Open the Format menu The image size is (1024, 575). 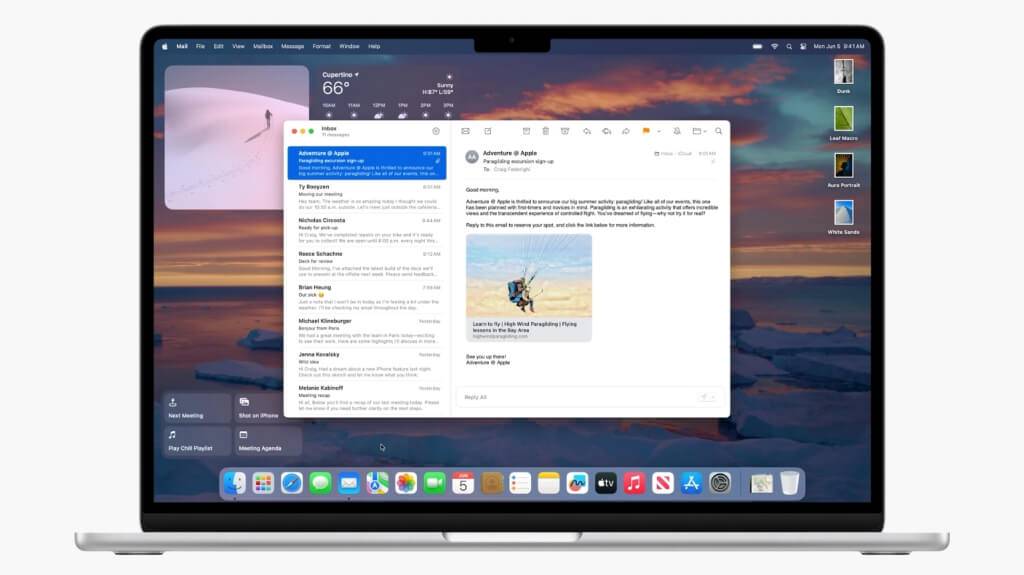click(321, 46)
